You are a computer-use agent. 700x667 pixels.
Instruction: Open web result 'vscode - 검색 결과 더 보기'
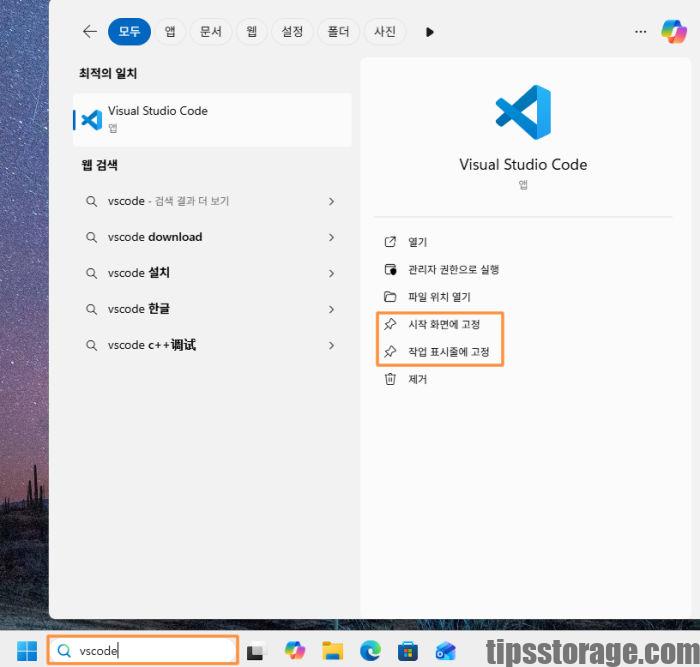(x=210, y=201)
